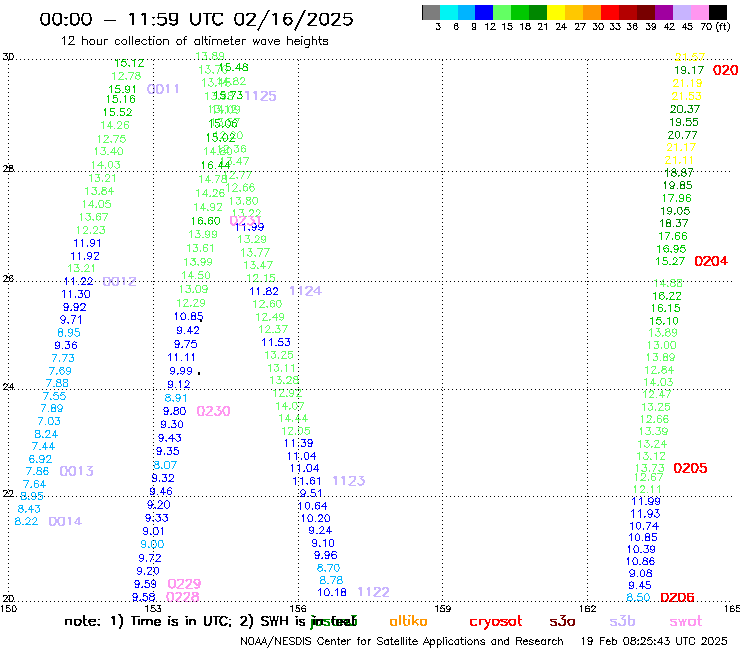Click wave height value 15.27
Image resolution: width=740 pixels, height=650 pixels.
[x=670, y=261]
